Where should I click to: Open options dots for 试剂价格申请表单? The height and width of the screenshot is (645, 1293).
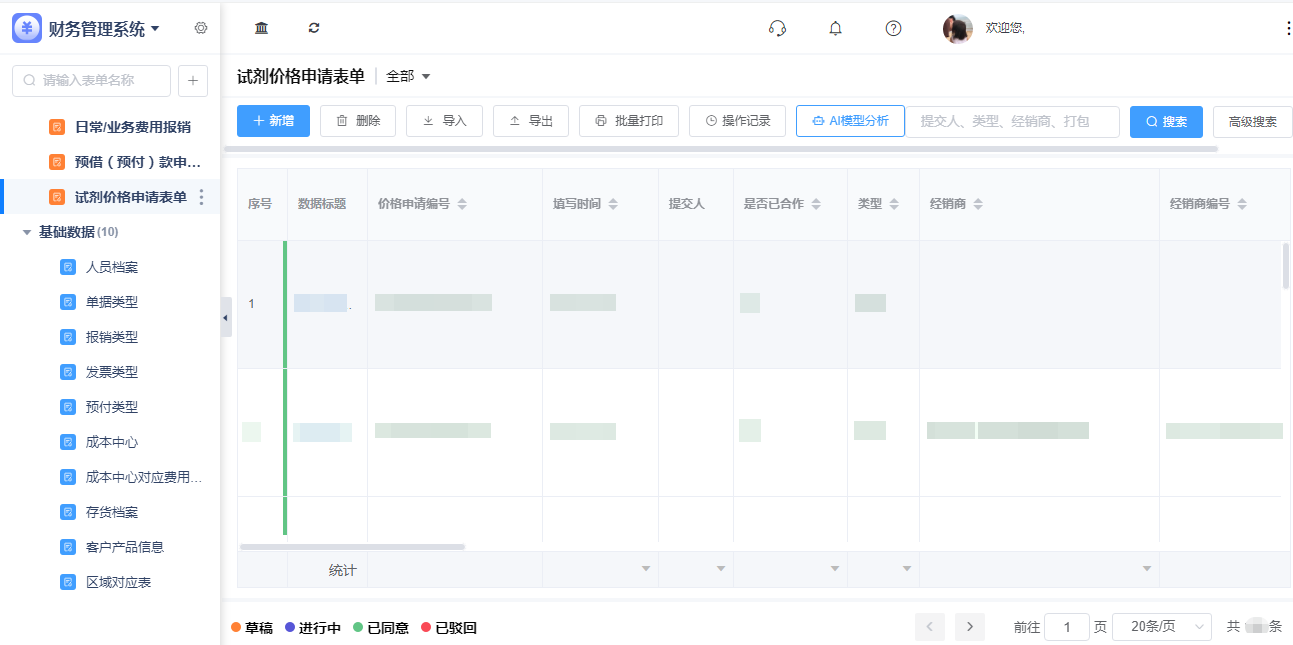pyautogui.click(x=201, y=197)
